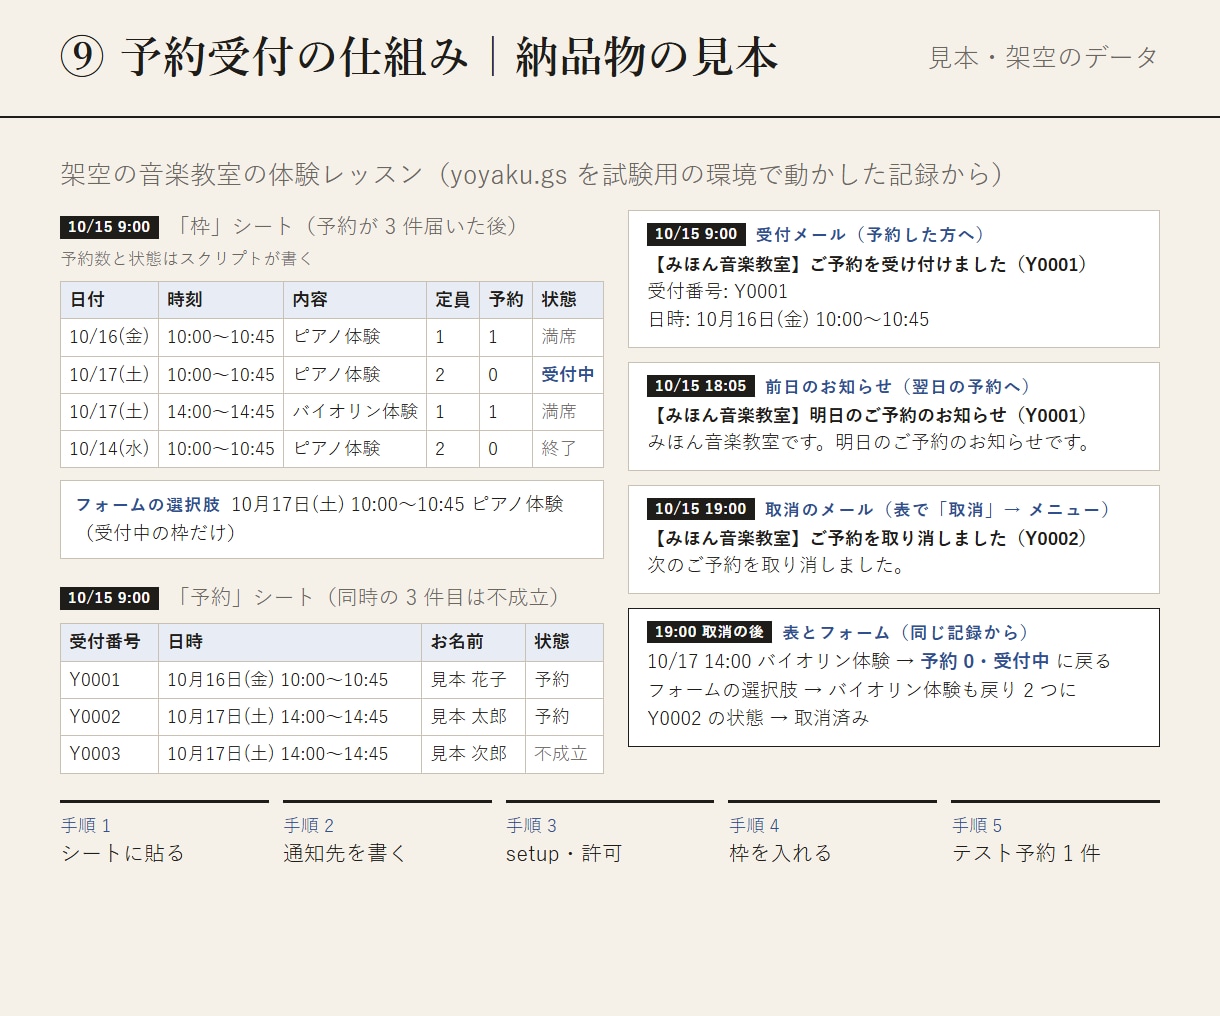
Task: Click the 10/14(水) date cell
Action: [x=109, y=449]
